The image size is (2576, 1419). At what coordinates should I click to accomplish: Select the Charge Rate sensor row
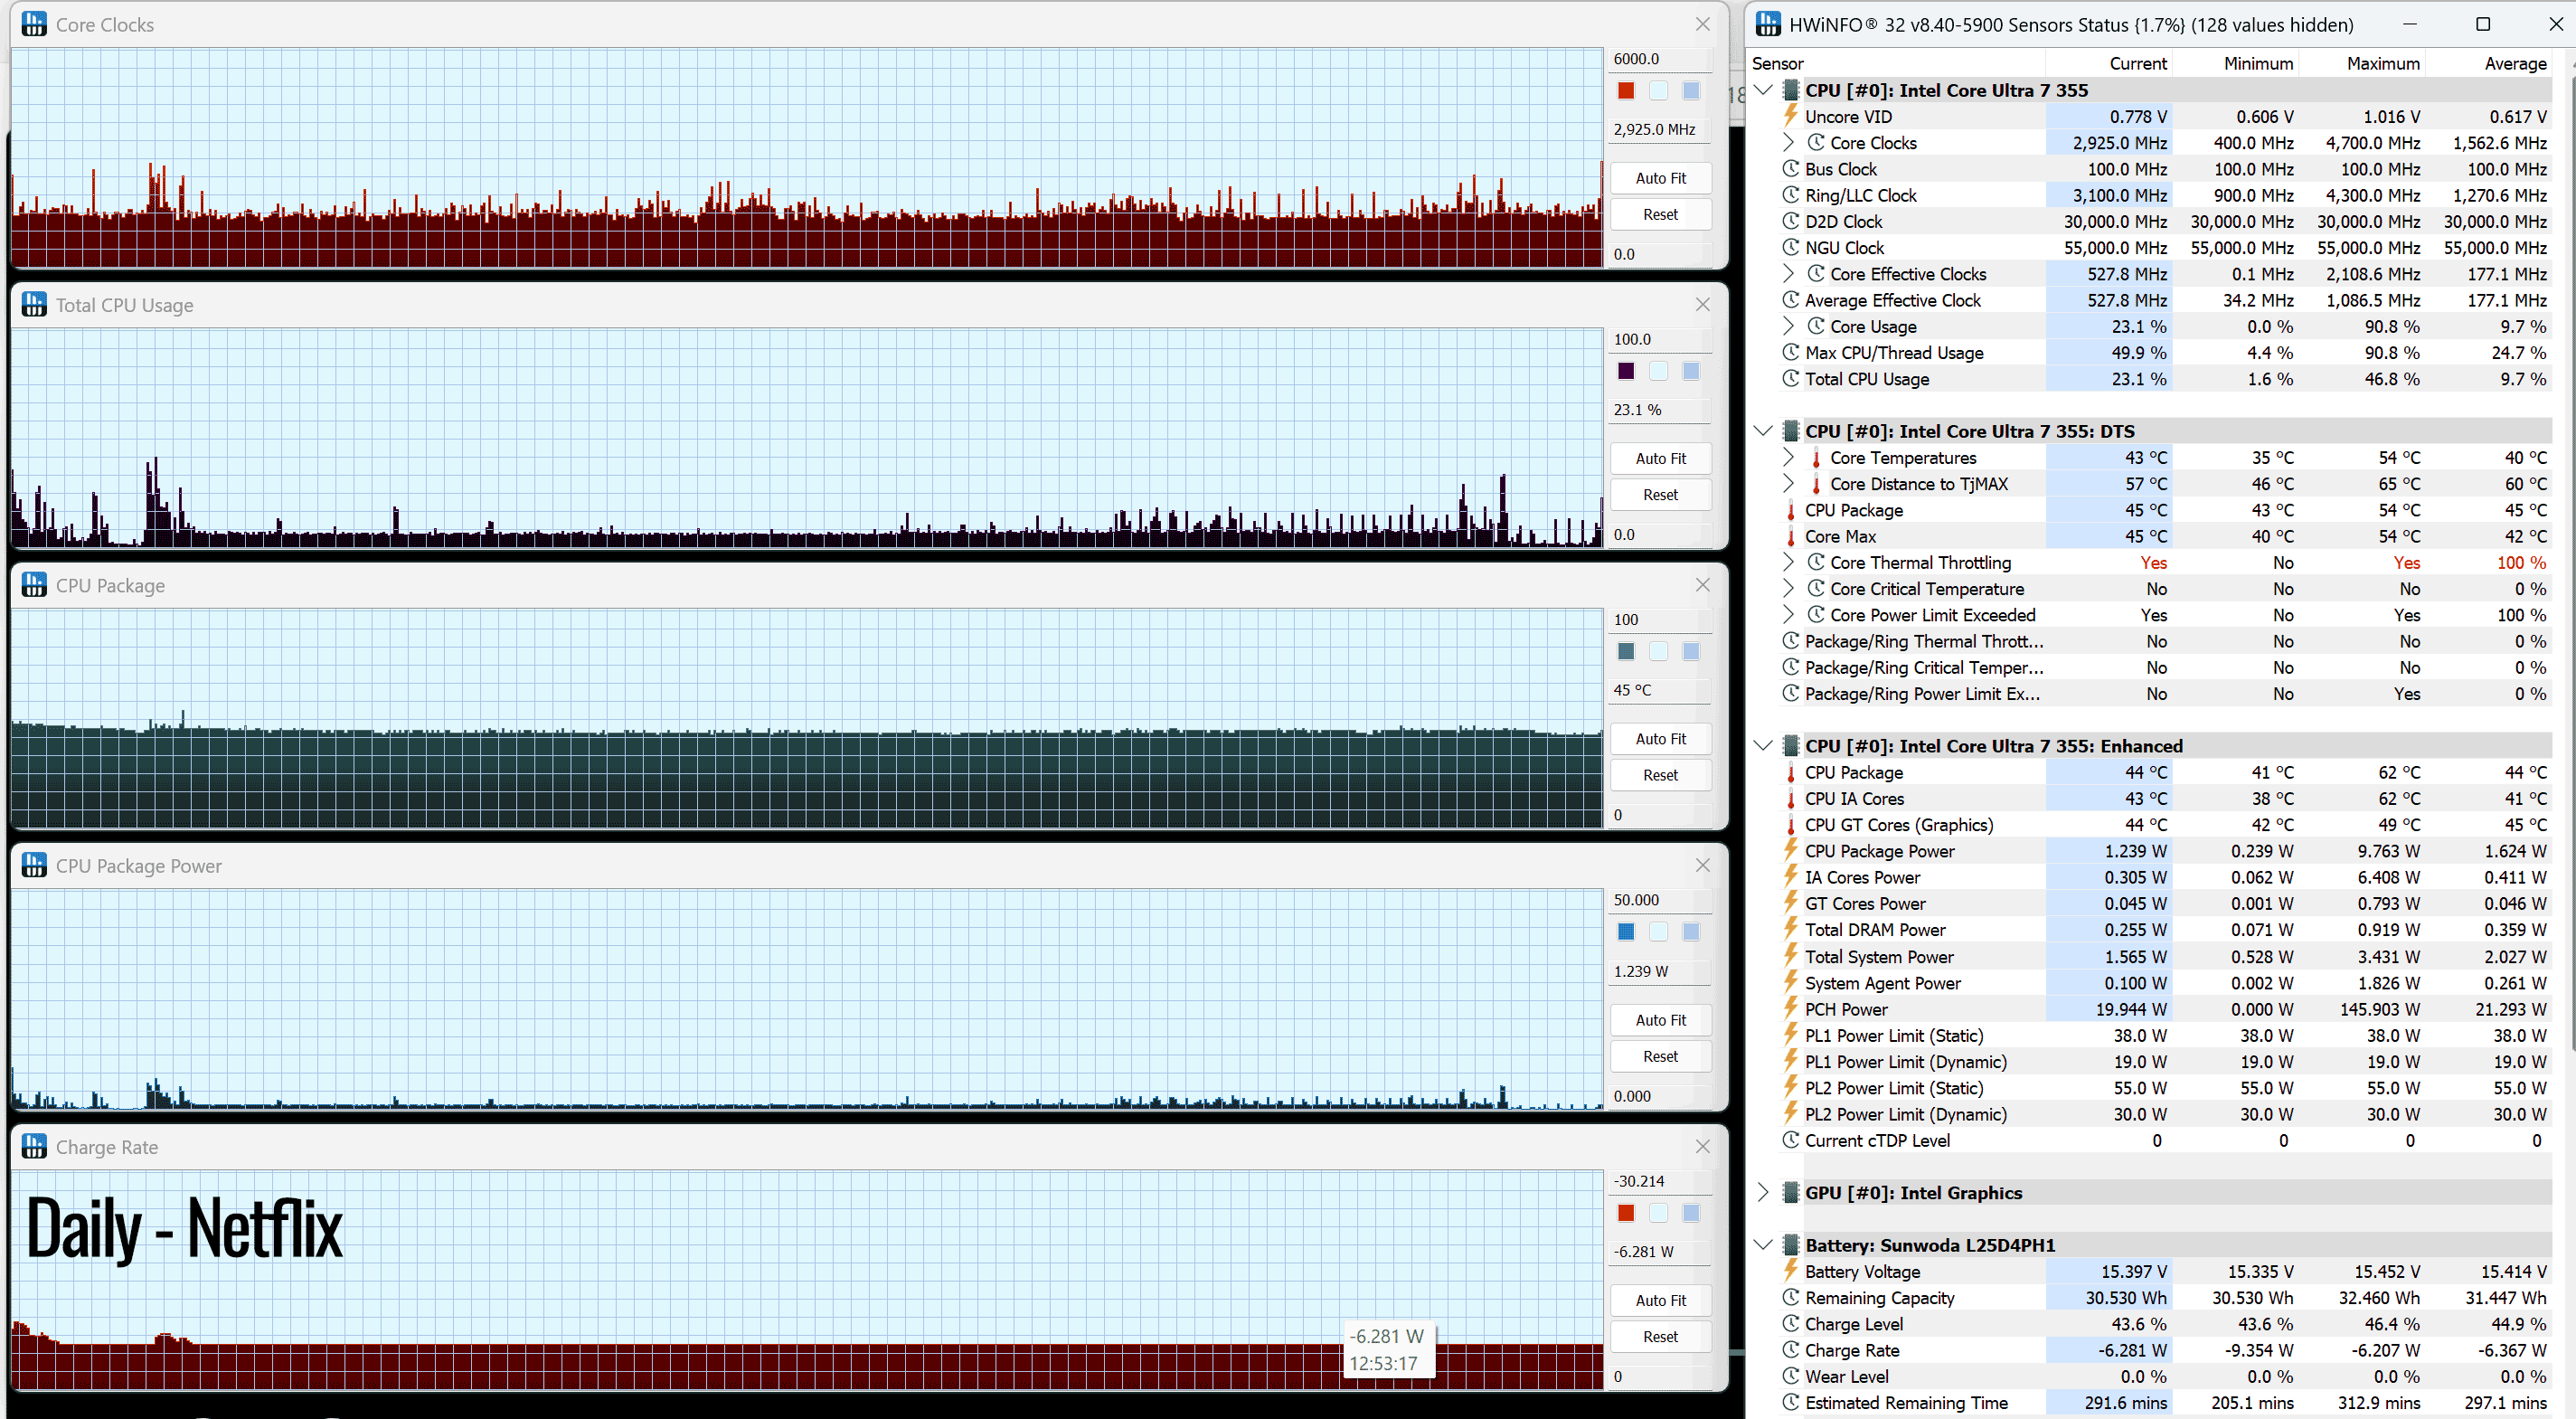[x=2164, y=1350]
